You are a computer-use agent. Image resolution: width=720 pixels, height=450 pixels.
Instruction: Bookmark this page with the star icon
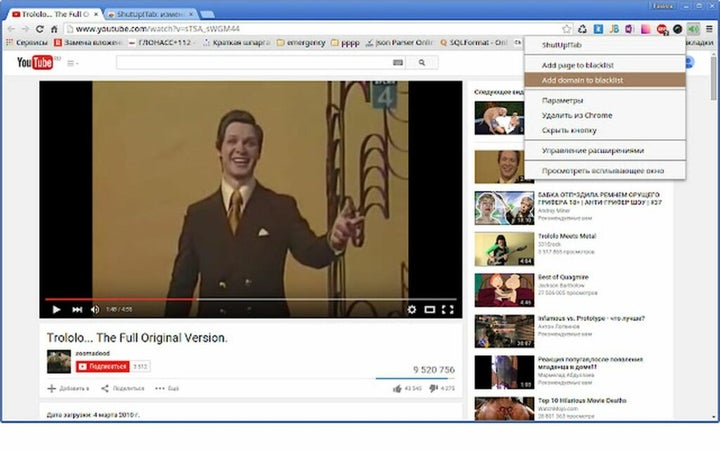click(x=567, y=29)
